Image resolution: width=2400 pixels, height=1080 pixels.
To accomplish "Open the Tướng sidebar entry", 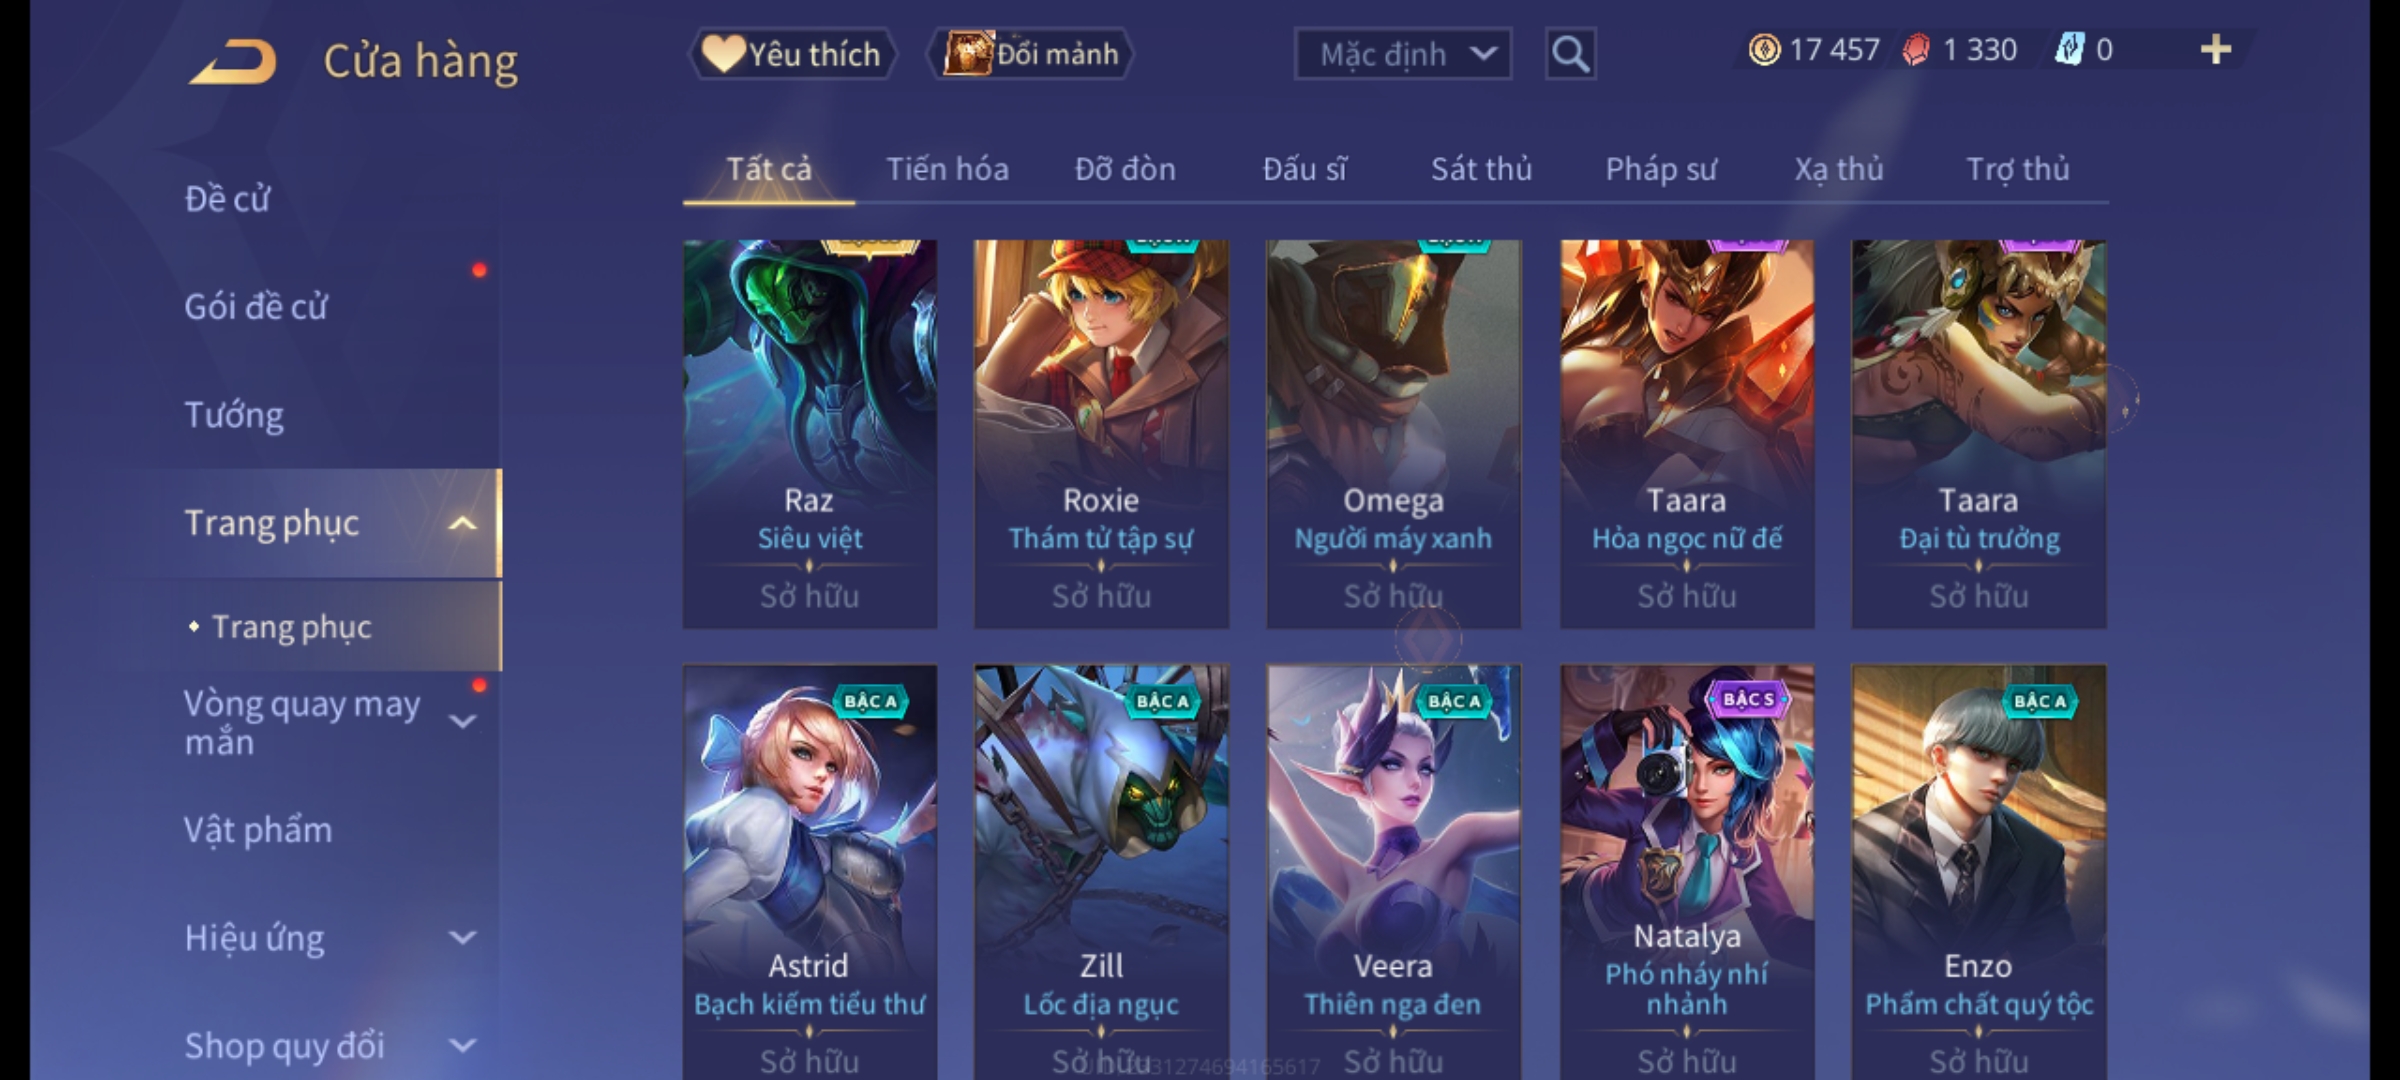I will click(x=234, y=415).
